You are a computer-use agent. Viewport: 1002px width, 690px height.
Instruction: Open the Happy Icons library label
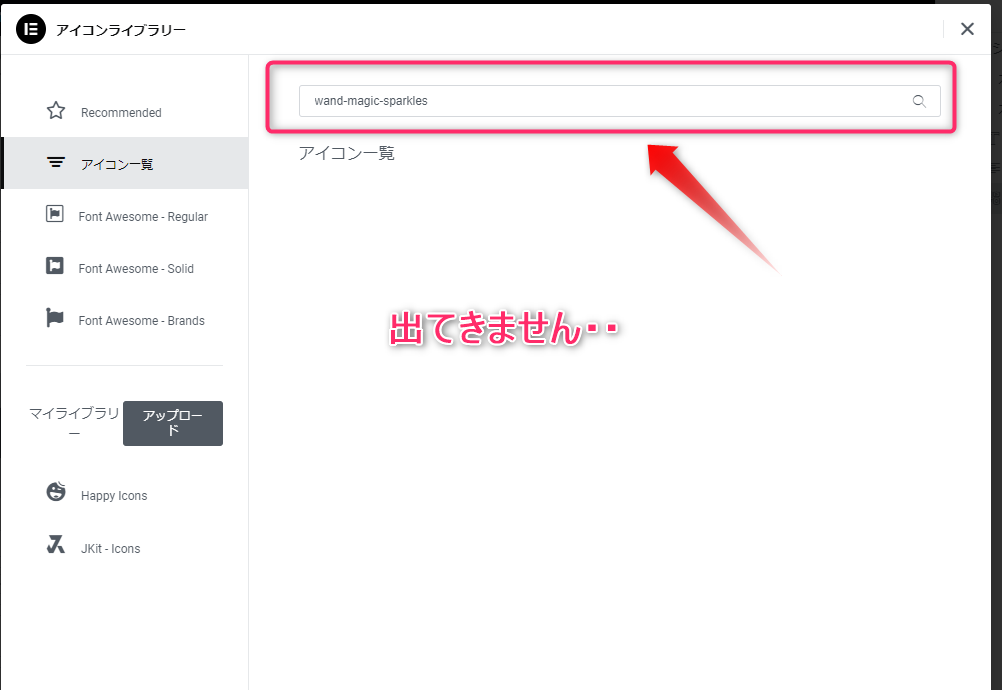pyautogui.click(x=114, y=496)
